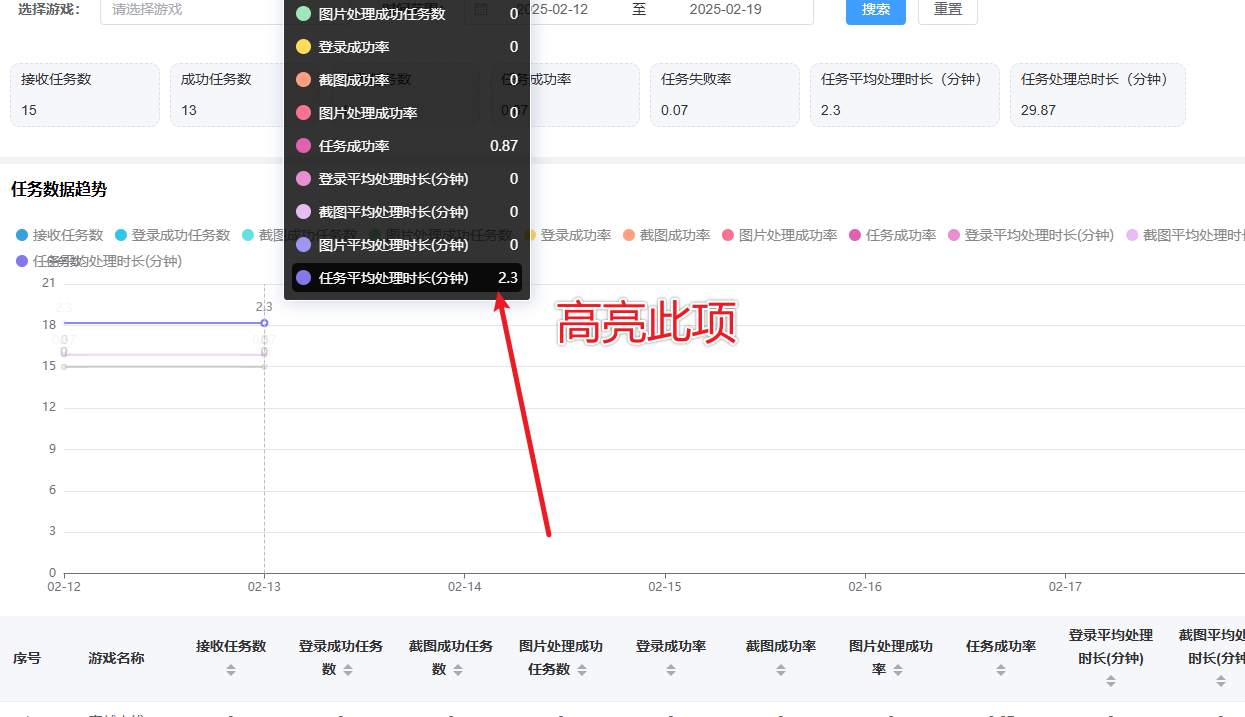Click tooltip row 截图平均处理时长(分钟)
Viewport: 1245px width, 717px height.
[x=407, y=212]
